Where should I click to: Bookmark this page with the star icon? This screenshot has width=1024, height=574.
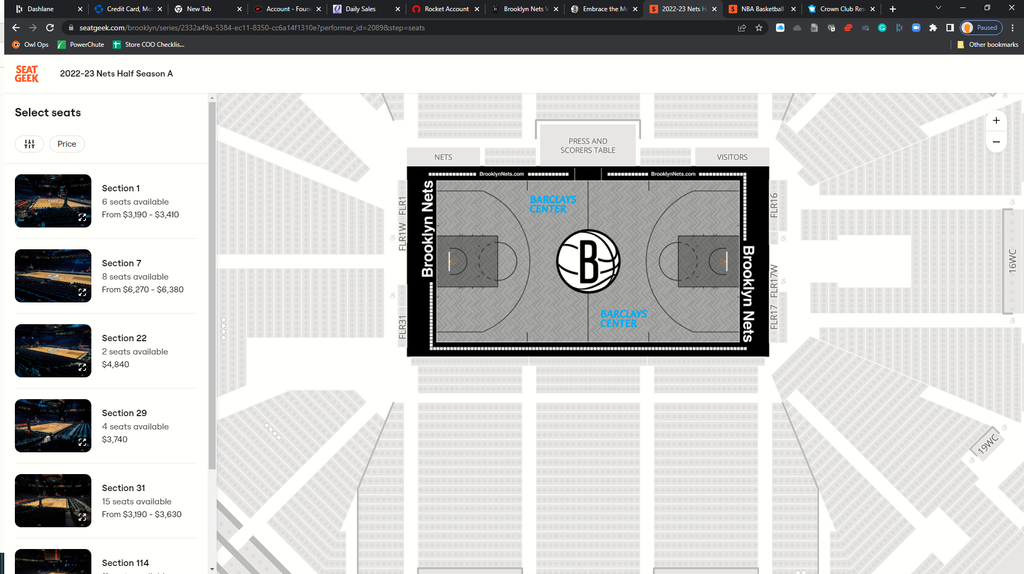click(759, 28)
